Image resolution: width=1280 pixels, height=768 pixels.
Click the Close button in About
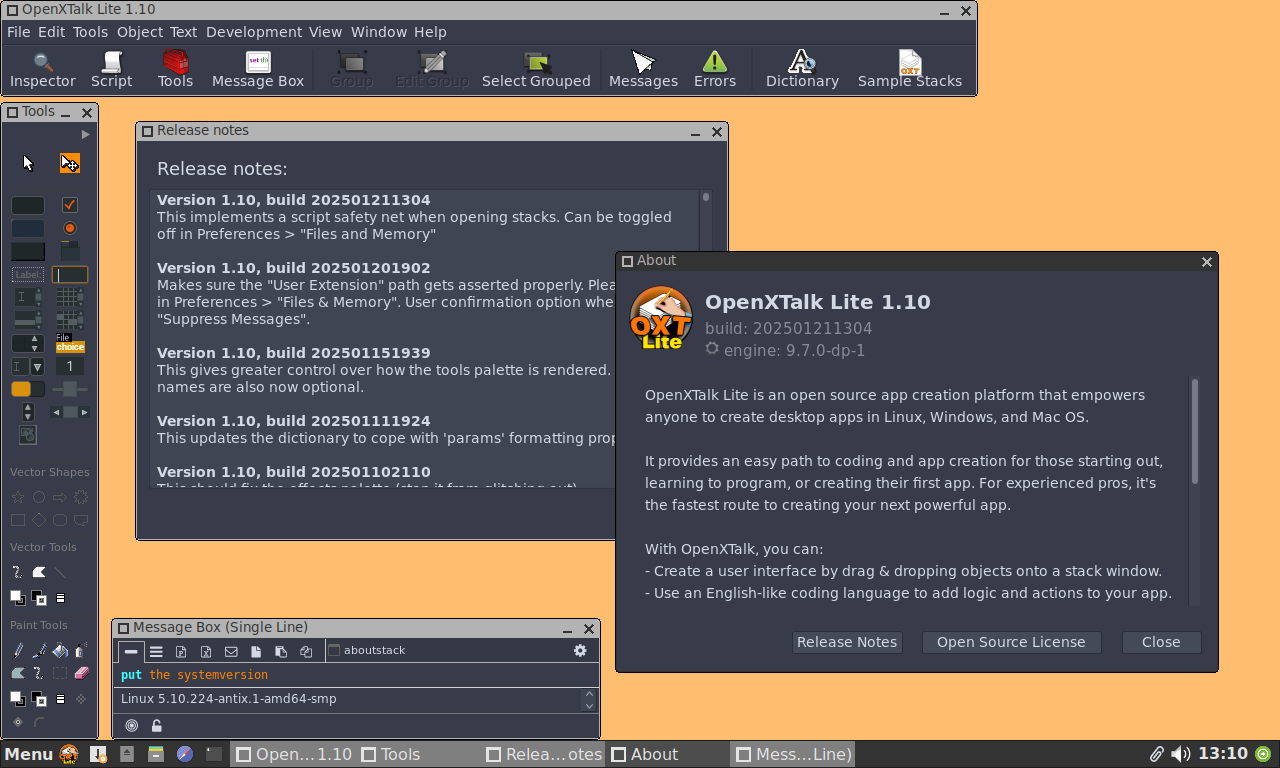[x=1161, y=642]
